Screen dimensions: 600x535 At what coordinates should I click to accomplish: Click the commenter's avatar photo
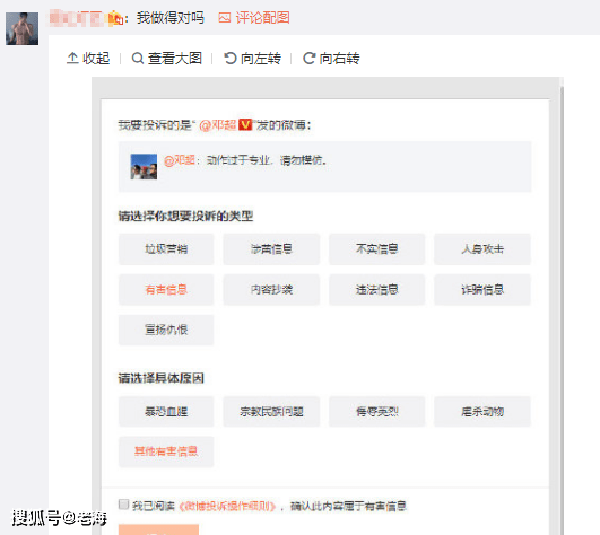tap(22, 28)
